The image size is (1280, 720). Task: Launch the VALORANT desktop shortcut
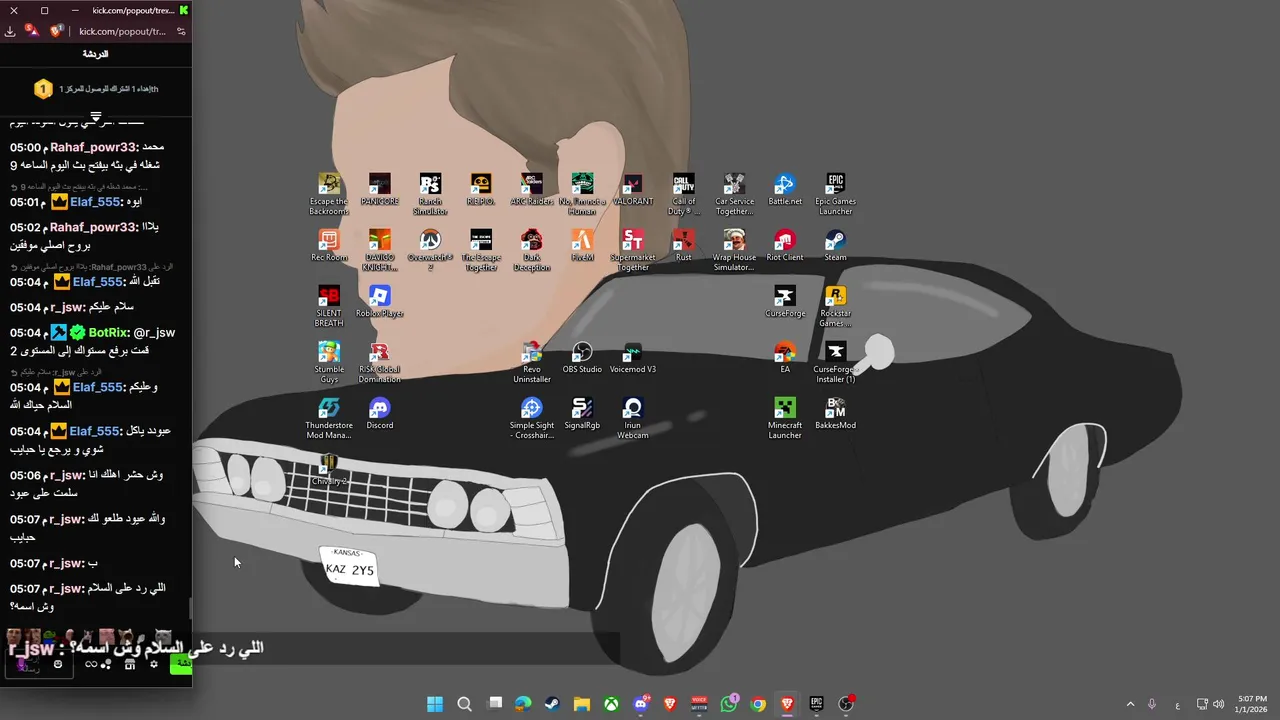[633, 190]
